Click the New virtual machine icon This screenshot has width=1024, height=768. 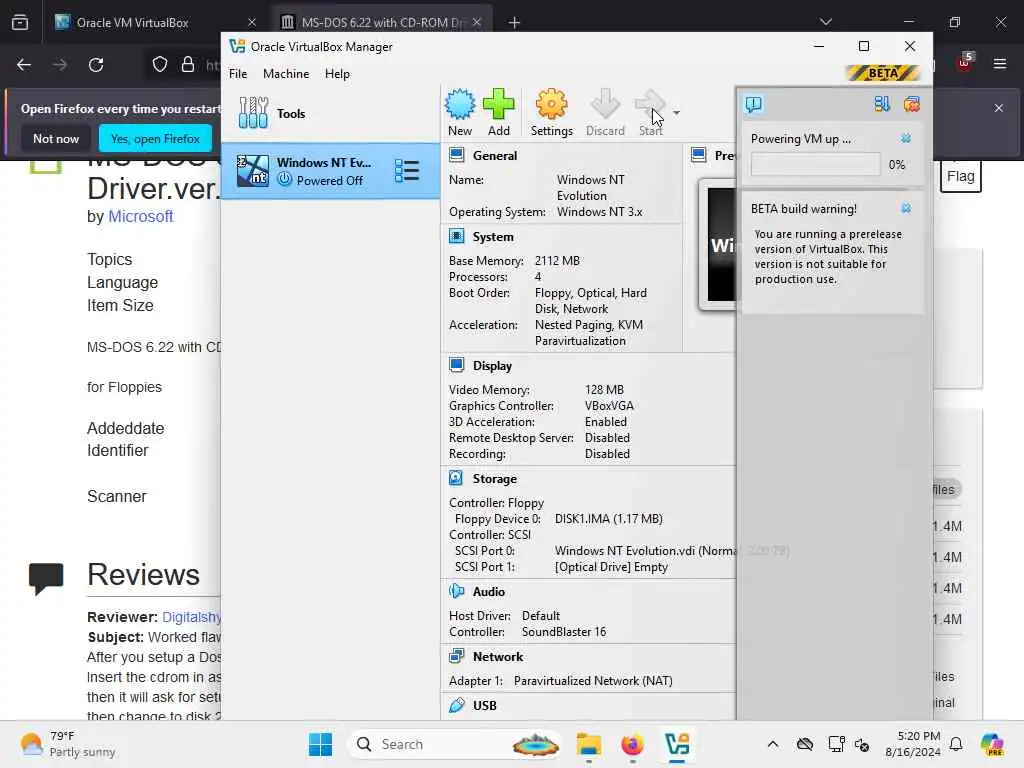tap(460, 104)
